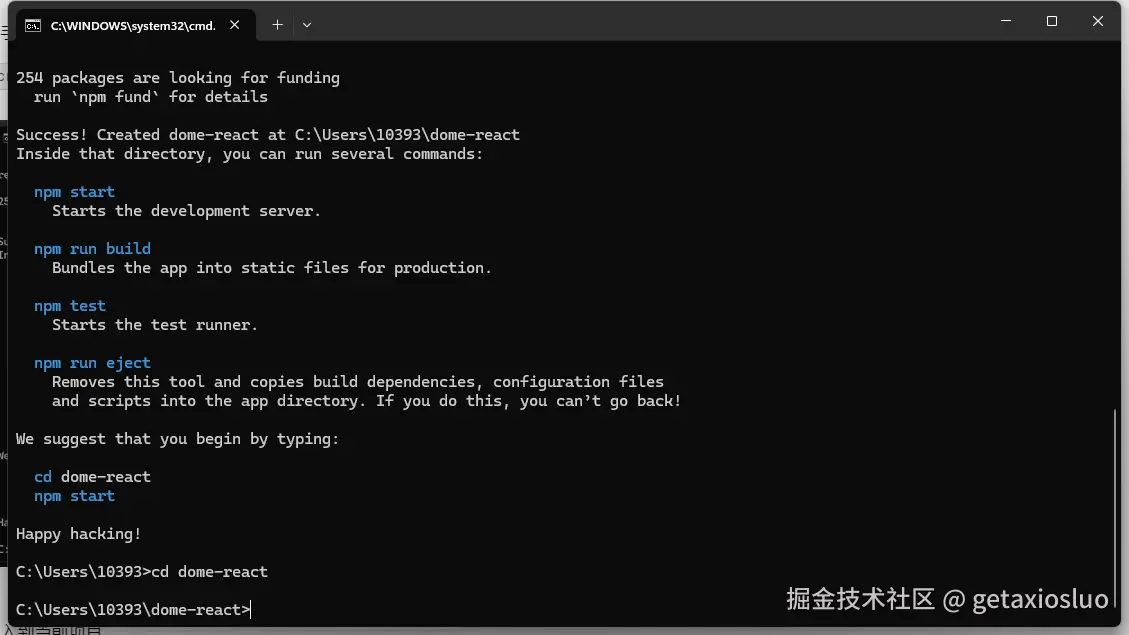The image size is (1129, 635).
Task: Click the "npm run build" command text
Action: (92, 249)
